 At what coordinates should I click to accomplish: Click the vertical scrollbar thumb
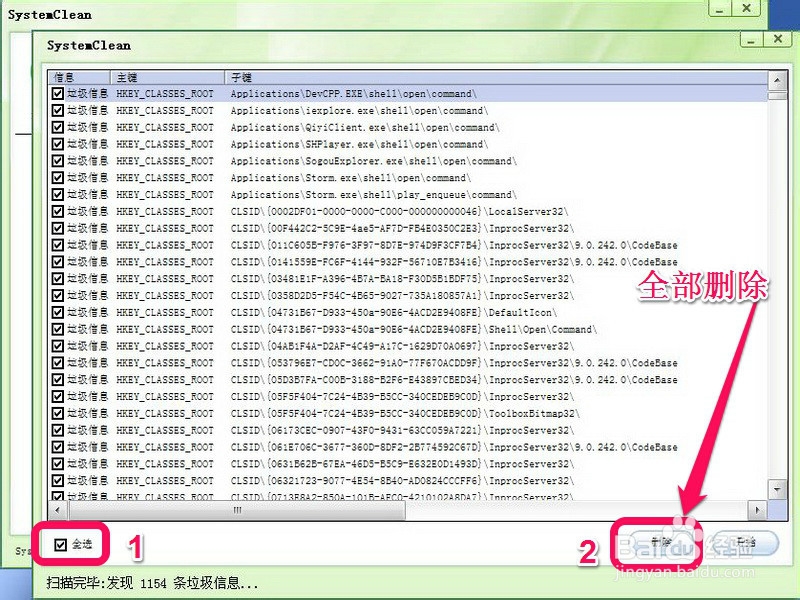coord(777,95)
